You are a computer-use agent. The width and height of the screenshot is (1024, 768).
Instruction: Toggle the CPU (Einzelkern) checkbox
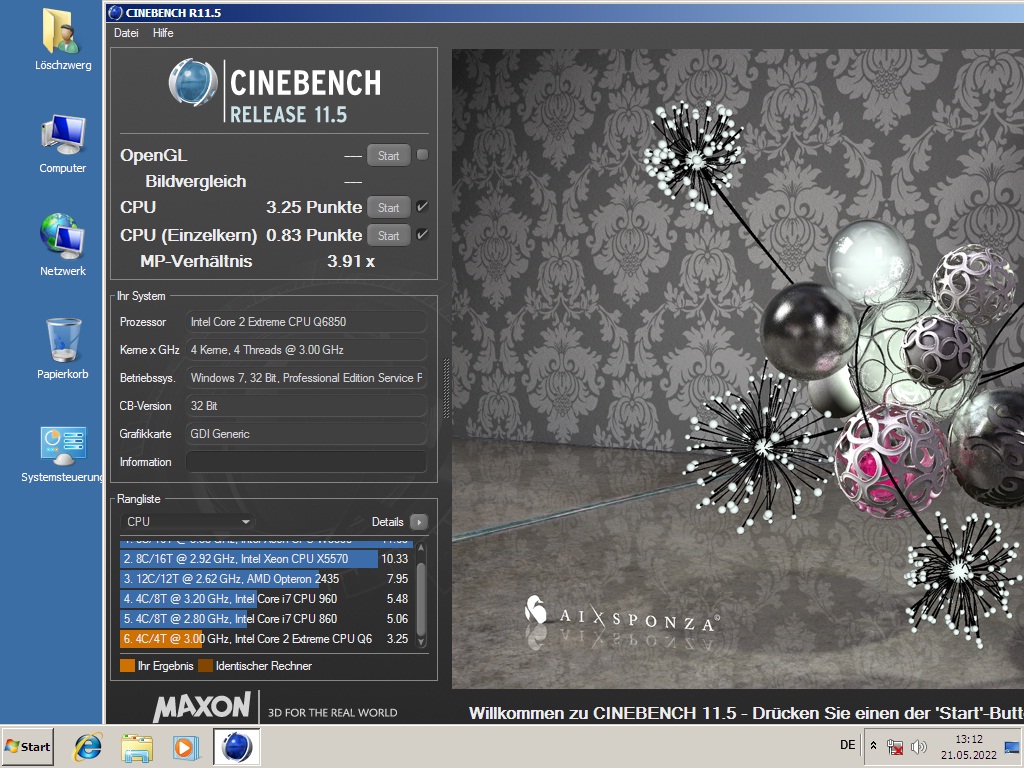click(423, 234)
